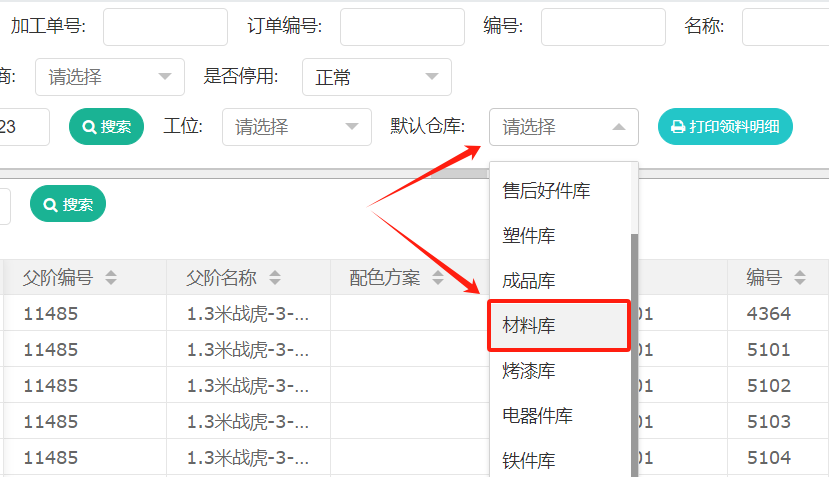Click the sort icon on 配色方案 column
The height and width of the screenshot is (477, 829).
coord(439,278)
